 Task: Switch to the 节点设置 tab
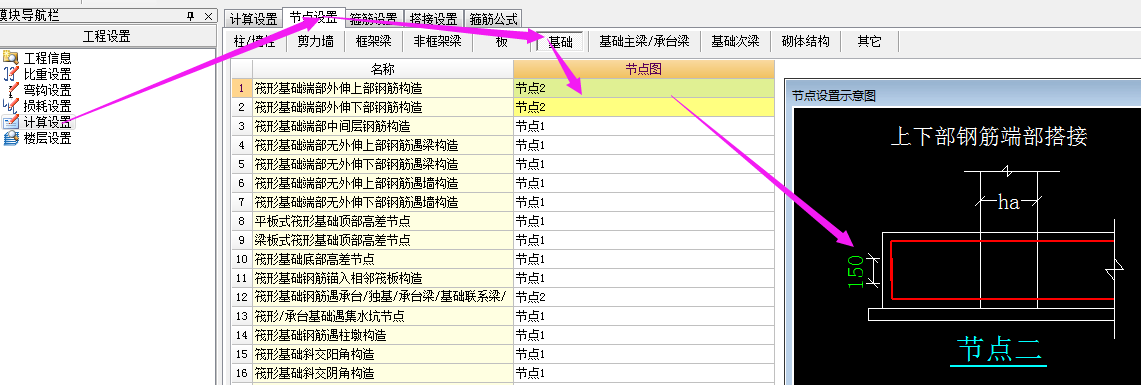313,17
